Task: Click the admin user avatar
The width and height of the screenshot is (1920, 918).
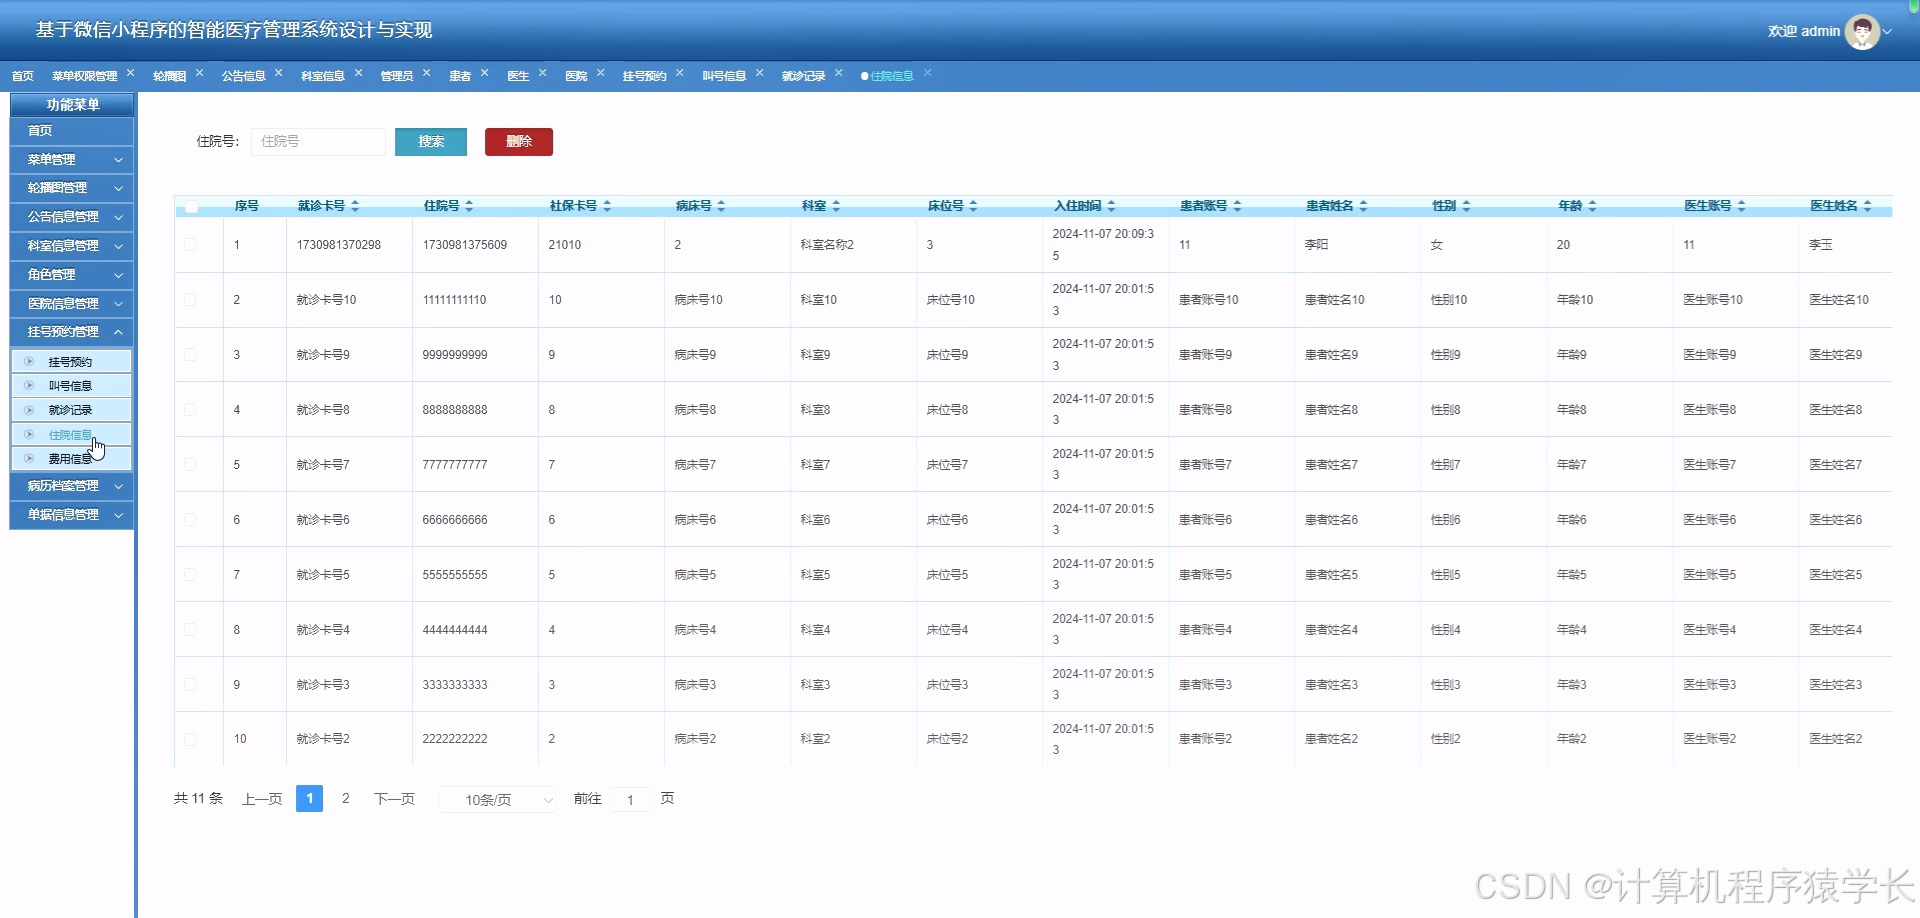Action: [x=1861, y=31]
